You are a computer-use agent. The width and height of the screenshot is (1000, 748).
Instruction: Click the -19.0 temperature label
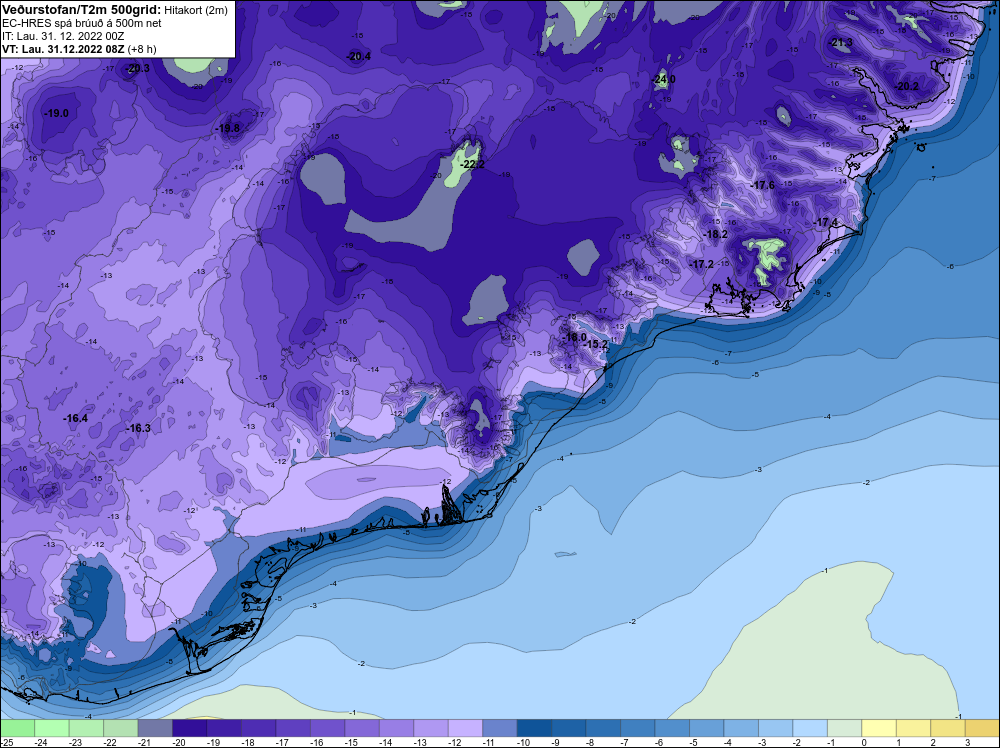56,113
